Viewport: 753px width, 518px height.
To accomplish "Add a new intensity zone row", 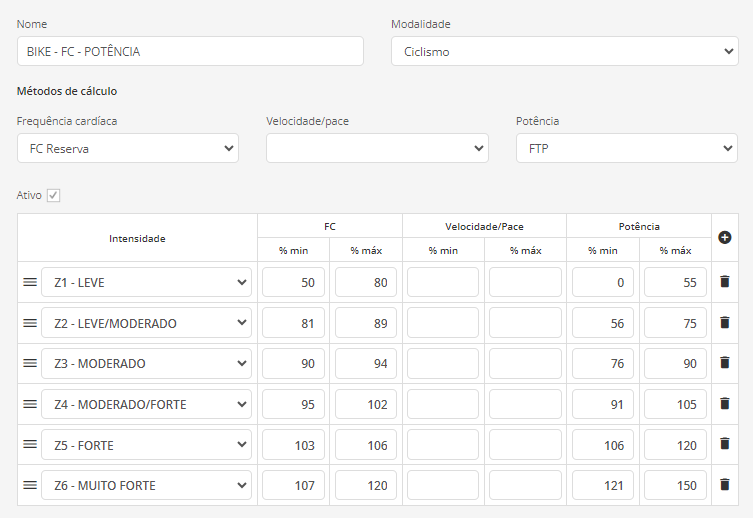I will pyautogui.click(x=725, y=238).
